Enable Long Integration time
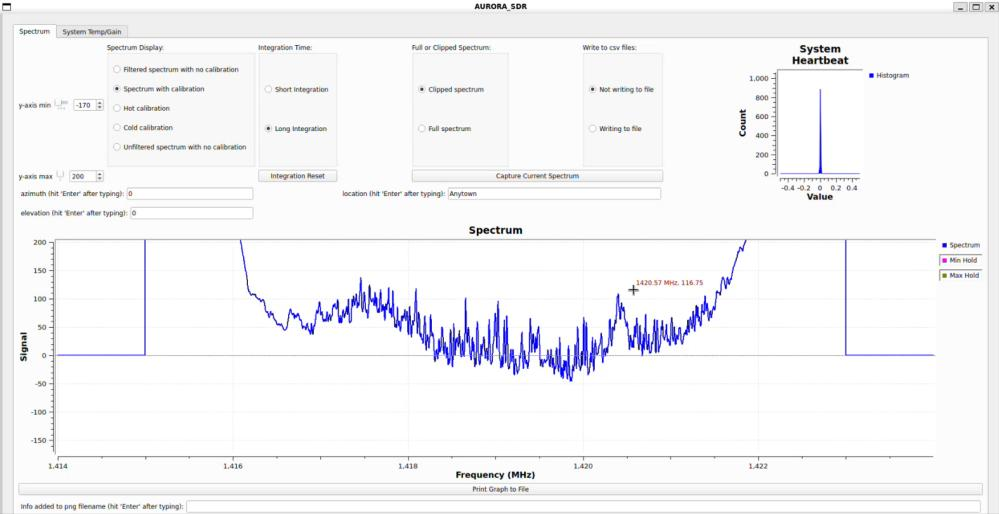Image resolution: width=999 pixels, height=514 pixels. (296, 129)
